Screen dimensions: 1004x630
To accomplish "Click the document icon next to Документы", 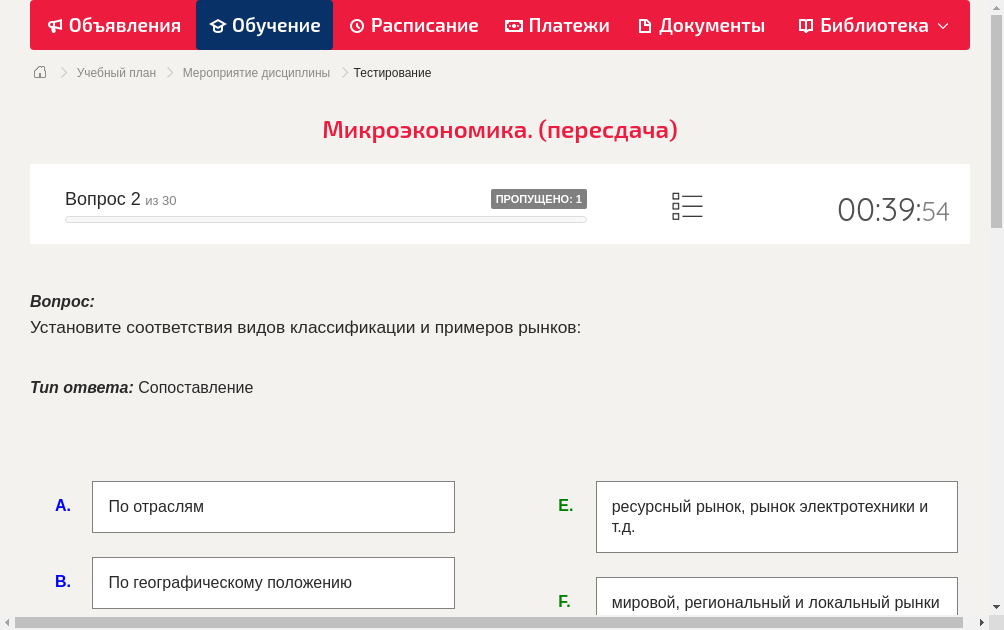I will pos(646,25).
